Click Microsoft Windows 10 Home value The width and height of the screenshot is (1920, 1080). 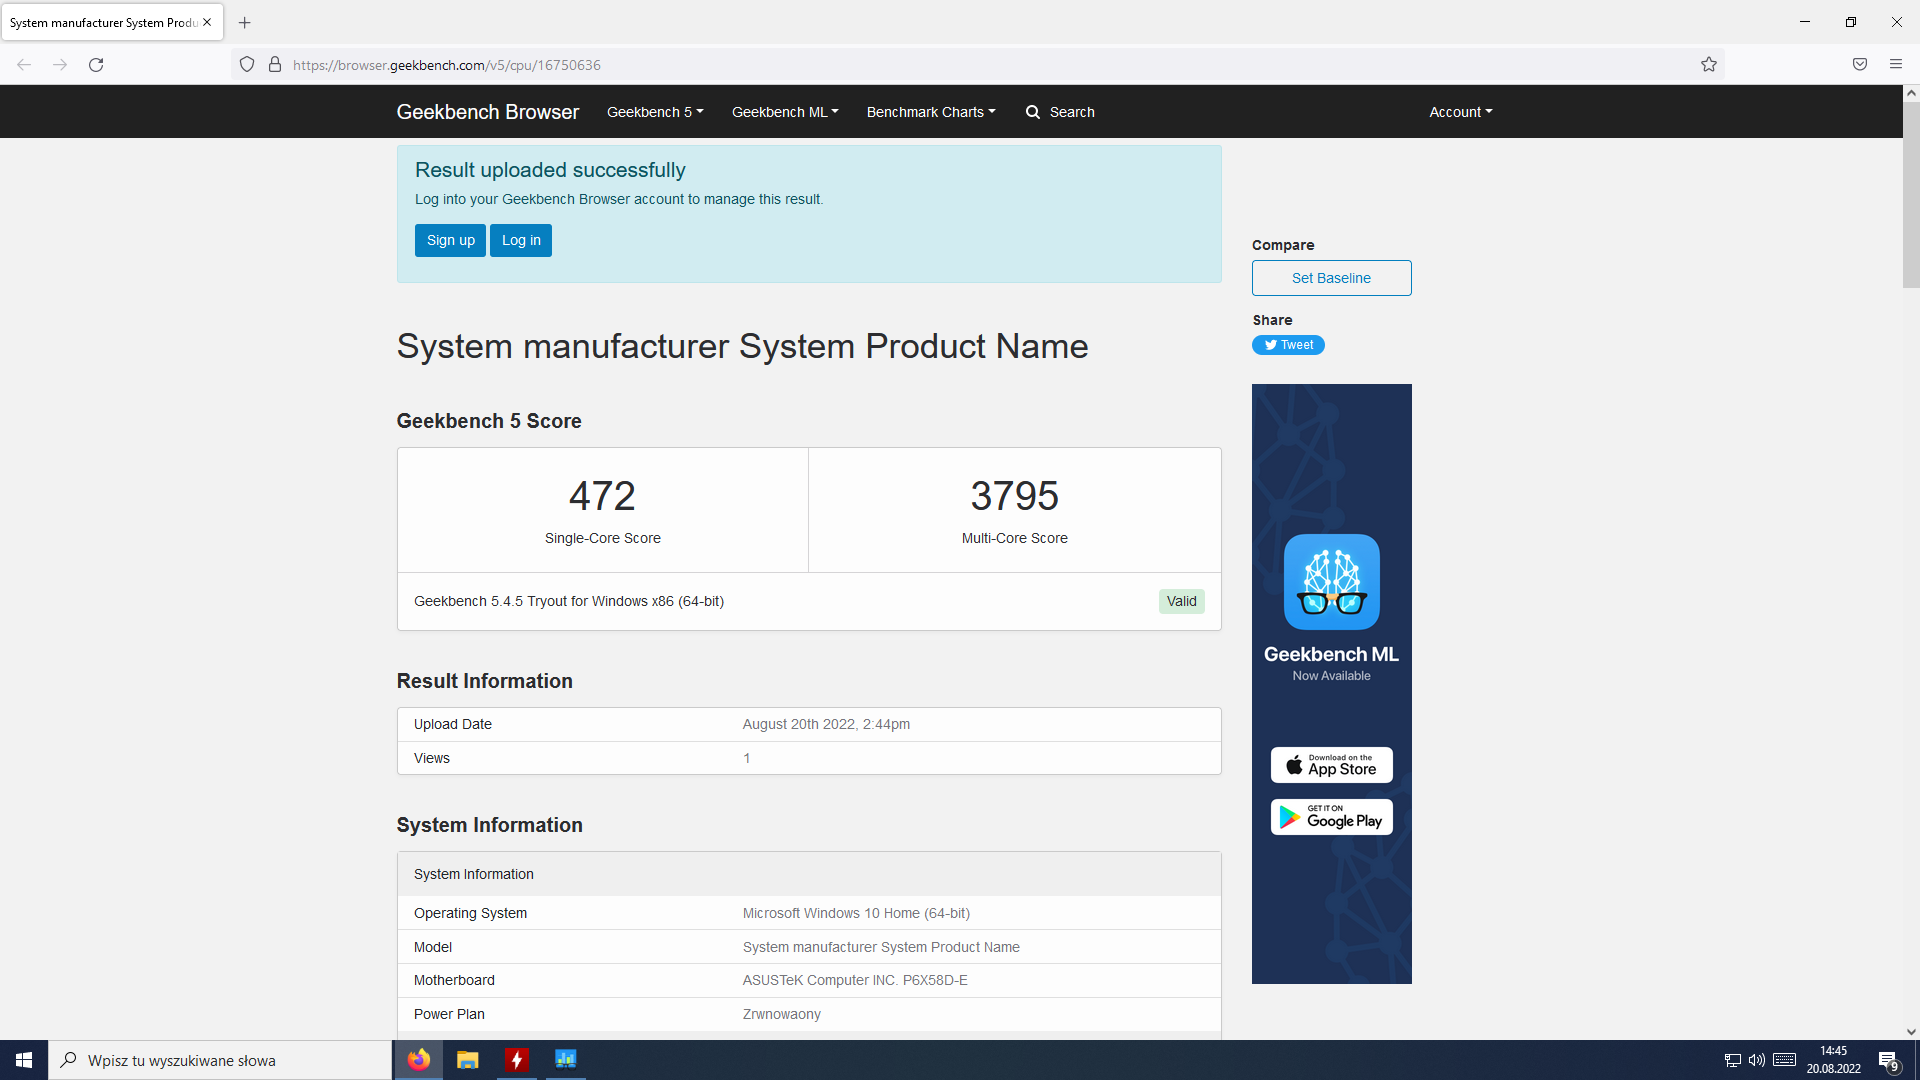click(x=856, y=913)
